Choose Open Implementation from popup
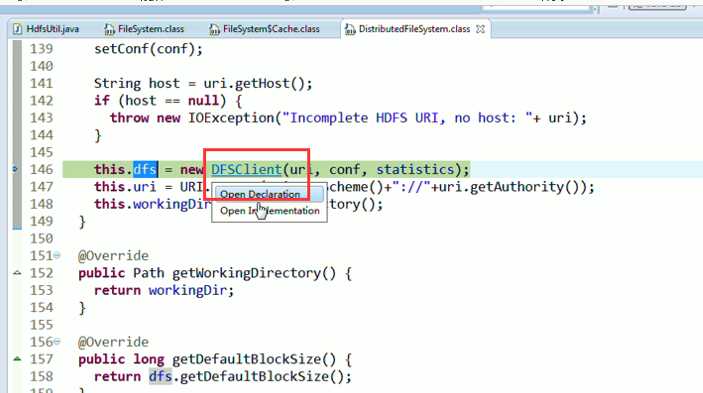The height and width of the screenshot is (393, 703). 269,211
